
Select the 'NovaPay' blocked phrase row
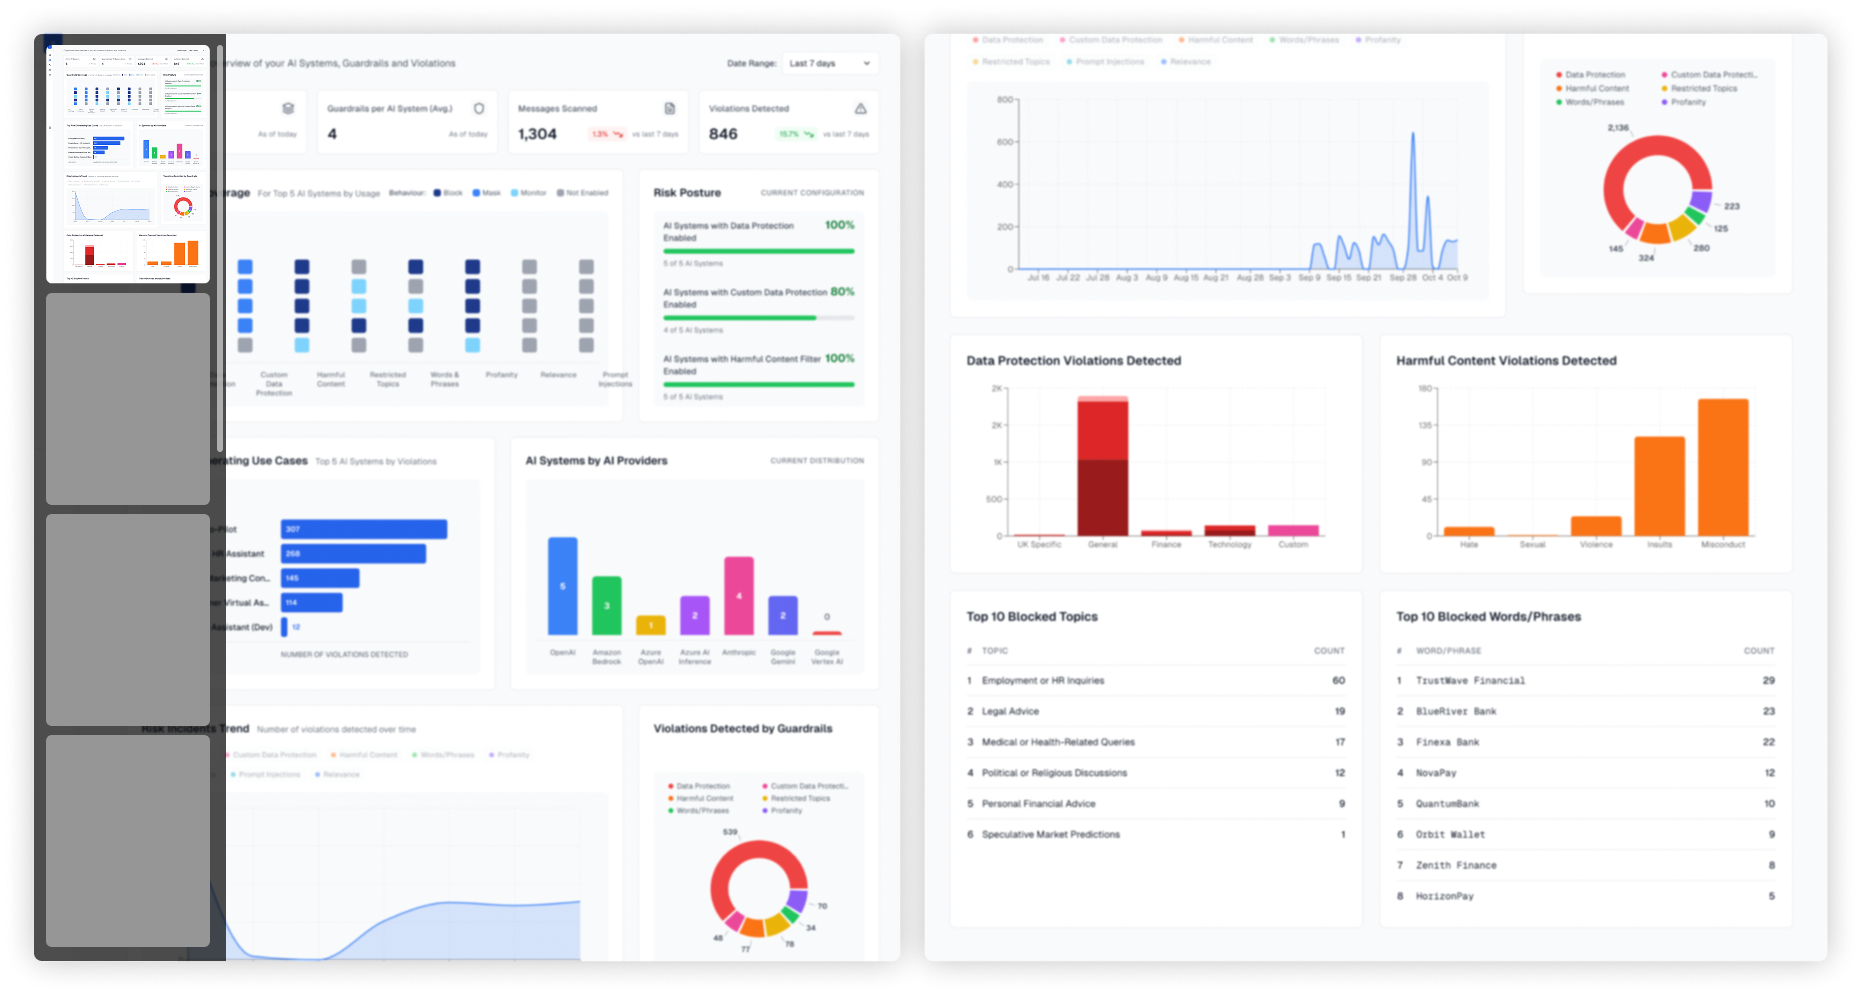coord(1586,773)
